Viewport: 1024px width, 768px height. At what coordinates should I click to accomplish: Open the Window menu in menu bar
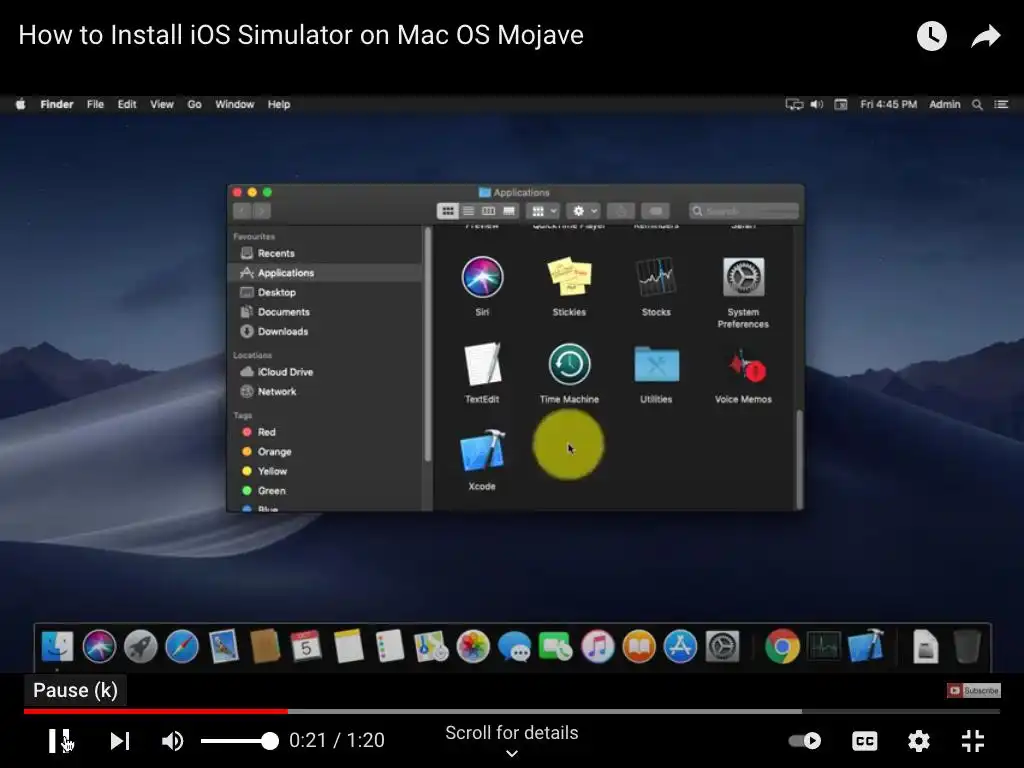[x=234, y=104]
